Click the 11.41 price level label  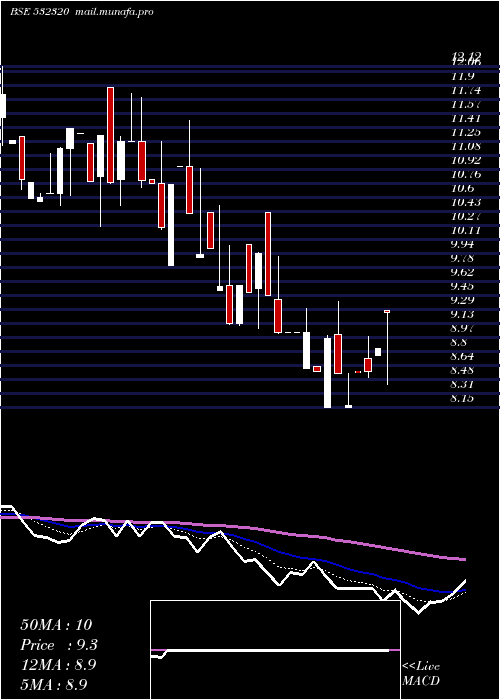point(466,119)
